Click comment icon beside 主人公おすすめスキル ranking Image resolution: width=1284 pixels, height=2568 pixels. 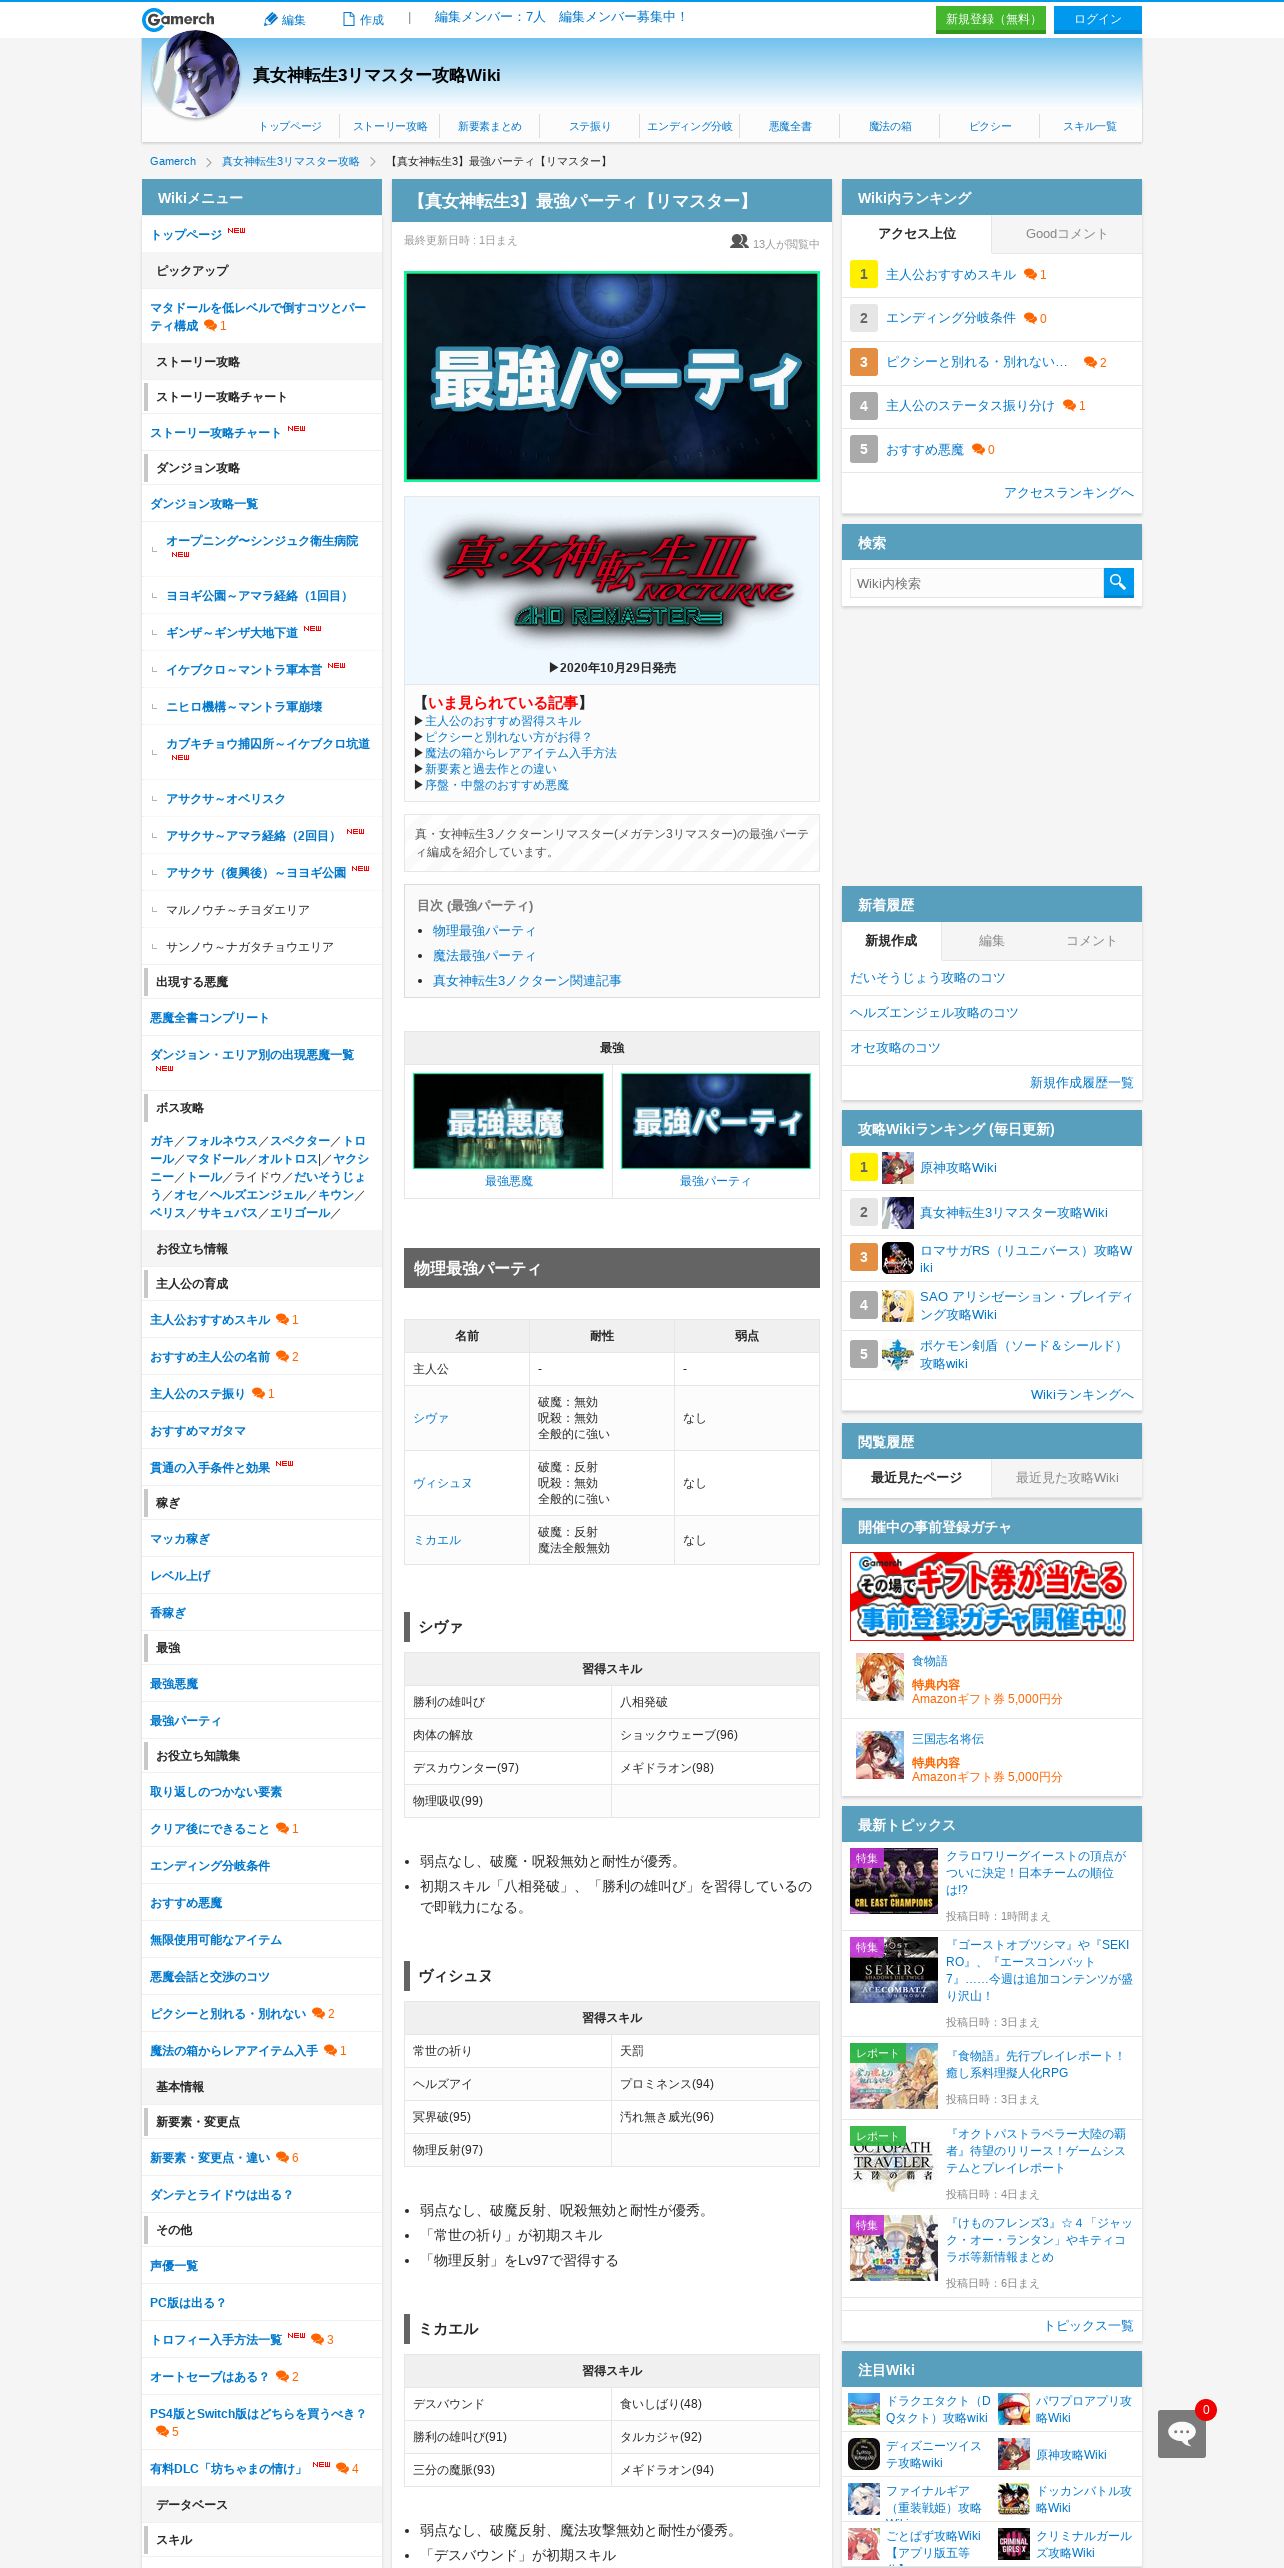(x=1030, y=274)
